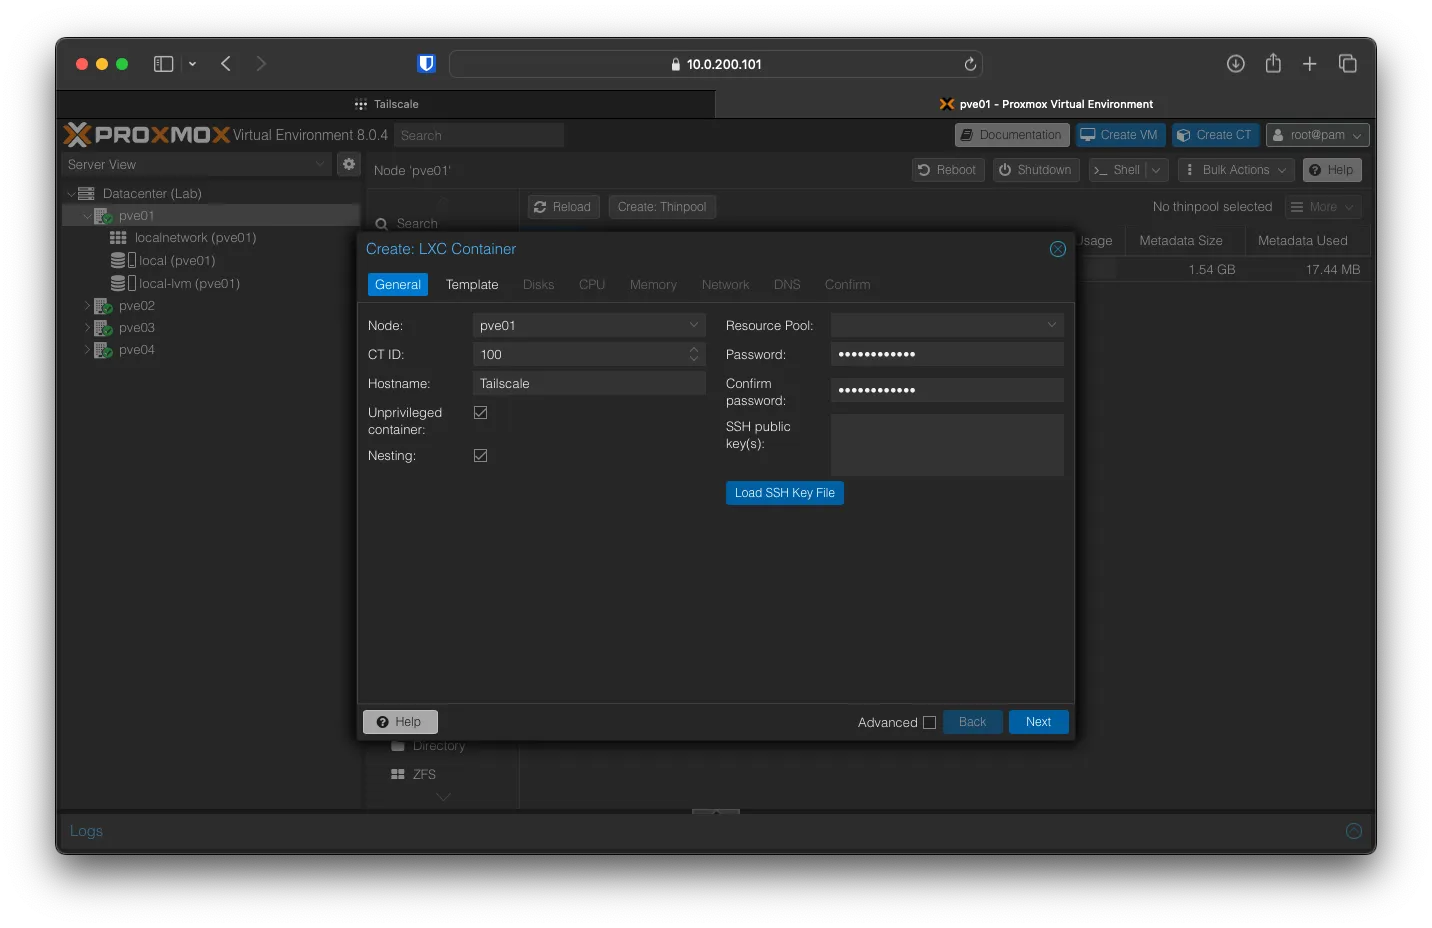Click the Next button

pos(1038,722)
